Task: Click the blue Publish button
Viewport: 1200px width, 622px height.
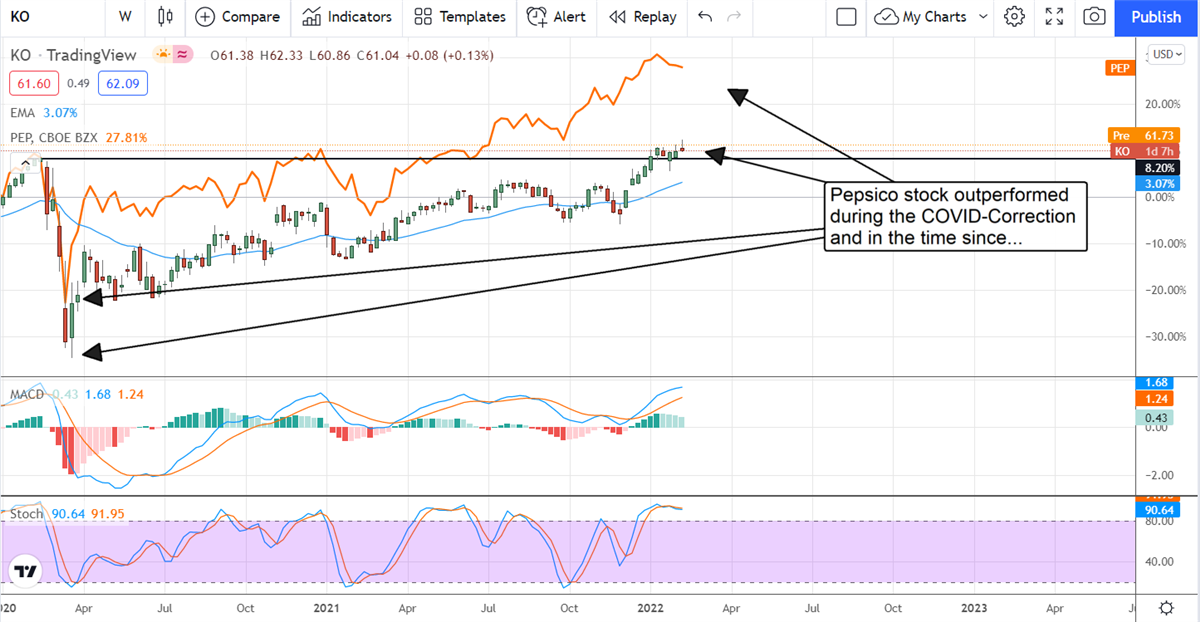Action: [1155, 17]
